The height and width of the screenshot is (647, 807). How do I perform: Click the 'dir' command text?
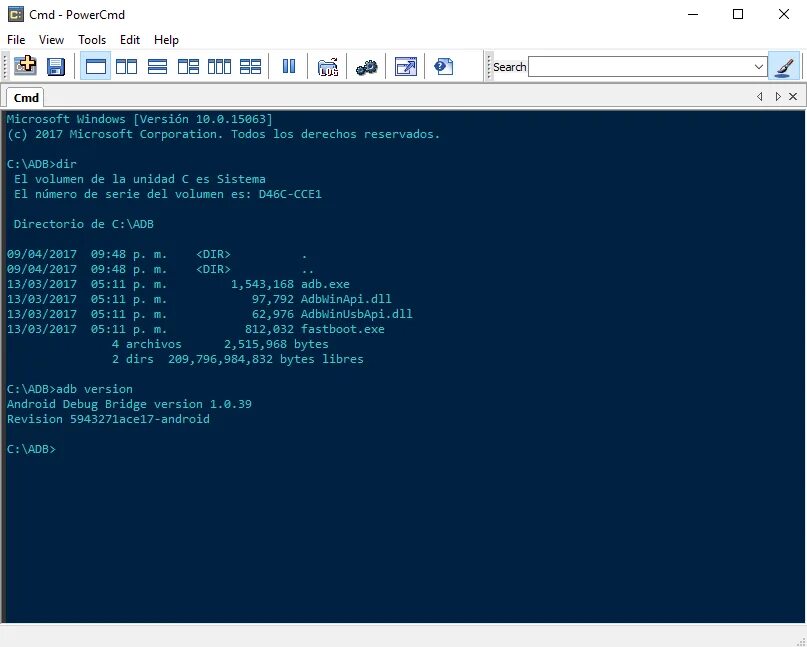[66, 164]
